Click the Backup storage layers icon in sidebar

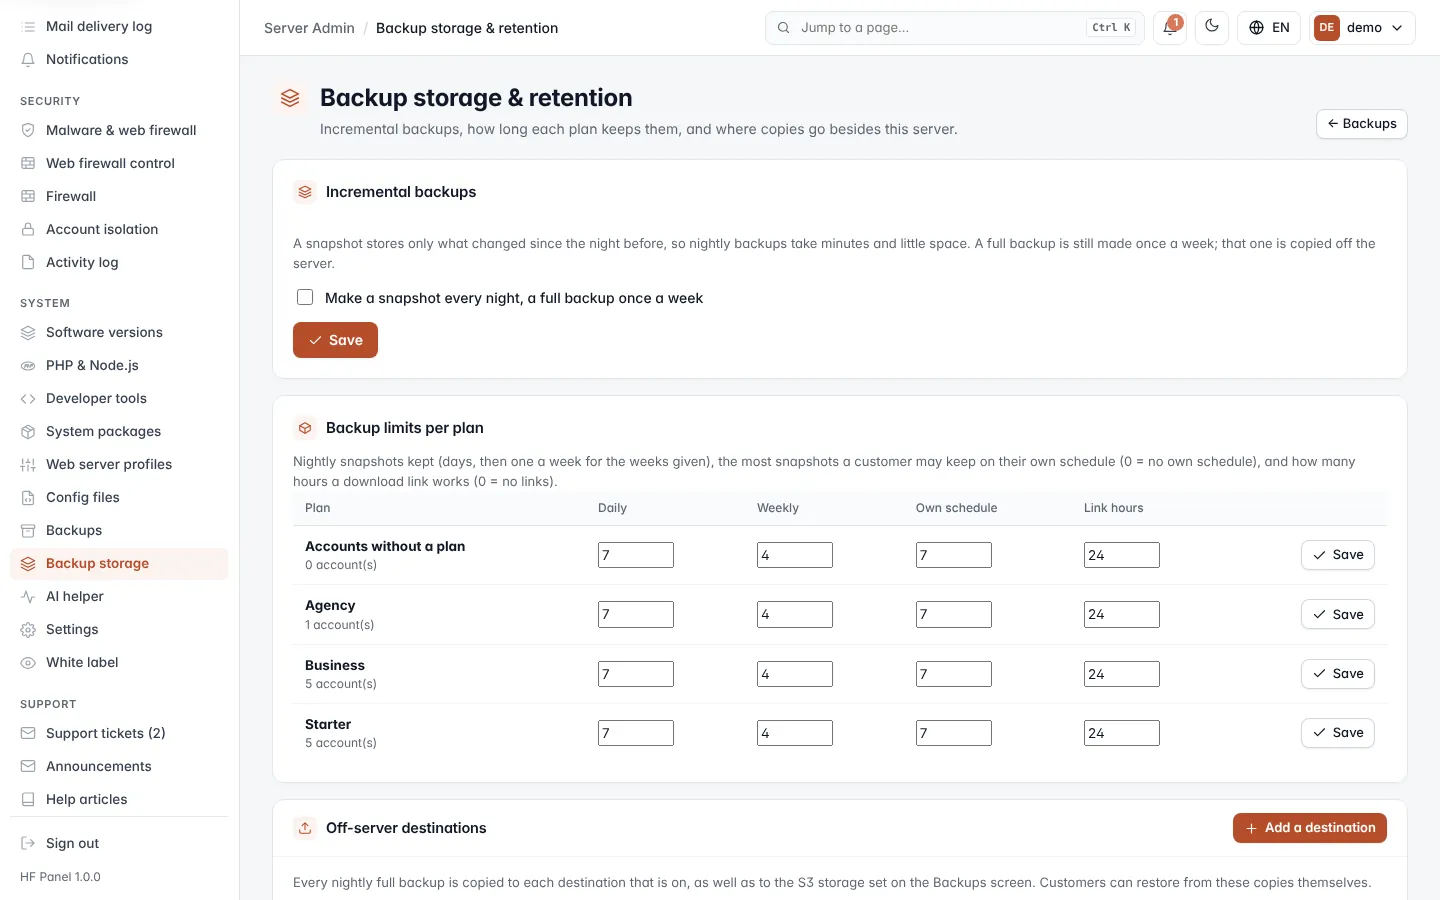[x=28, y=563]
